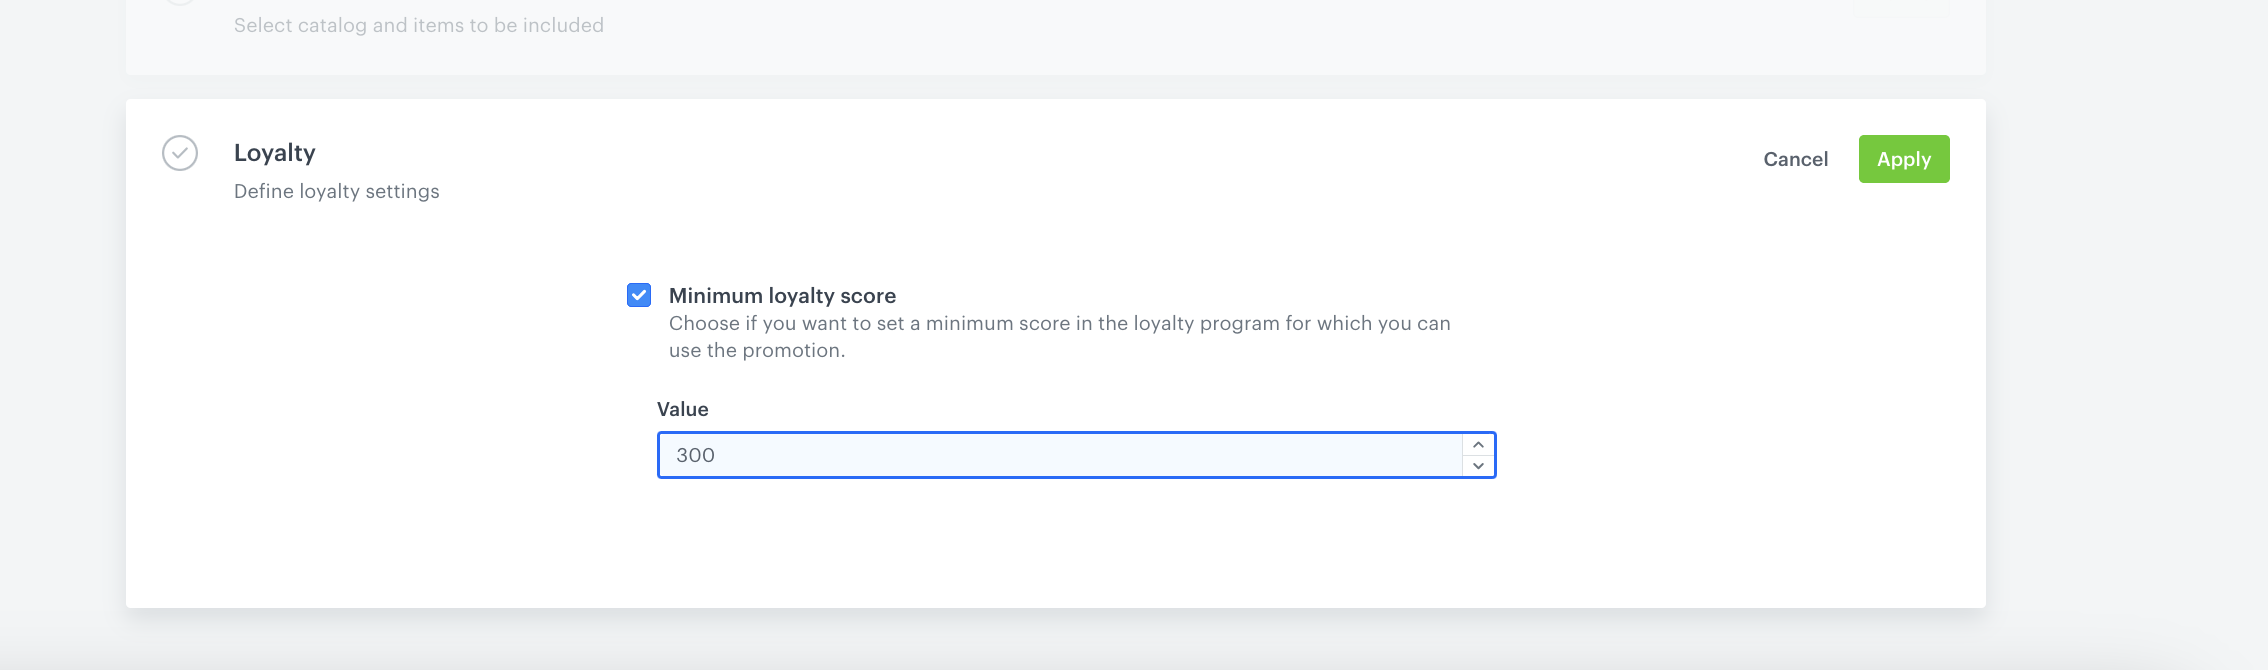Image resolution: width=2268 pixels, height=670 pixels.
Task: Uncheck the Minimum loyalty score checkbox
Action: (x=639, y=295)
